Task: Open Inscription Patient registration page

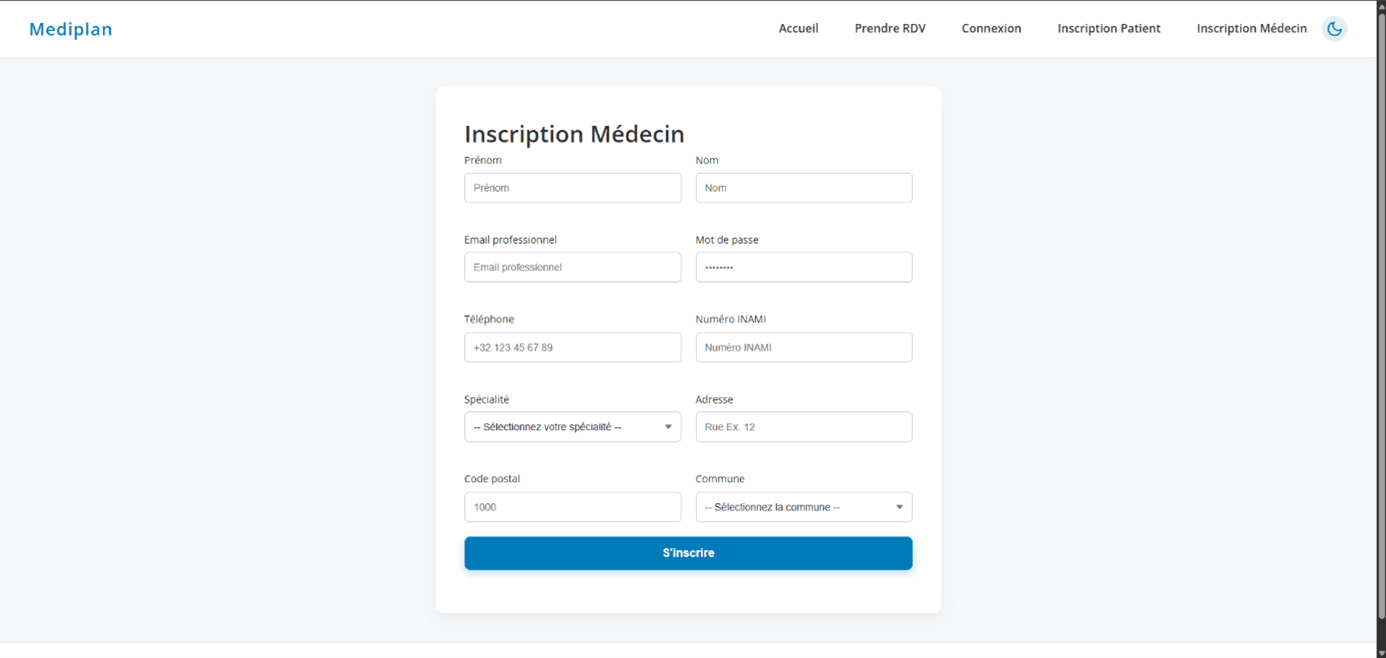Action: (x=1108, y=28)
